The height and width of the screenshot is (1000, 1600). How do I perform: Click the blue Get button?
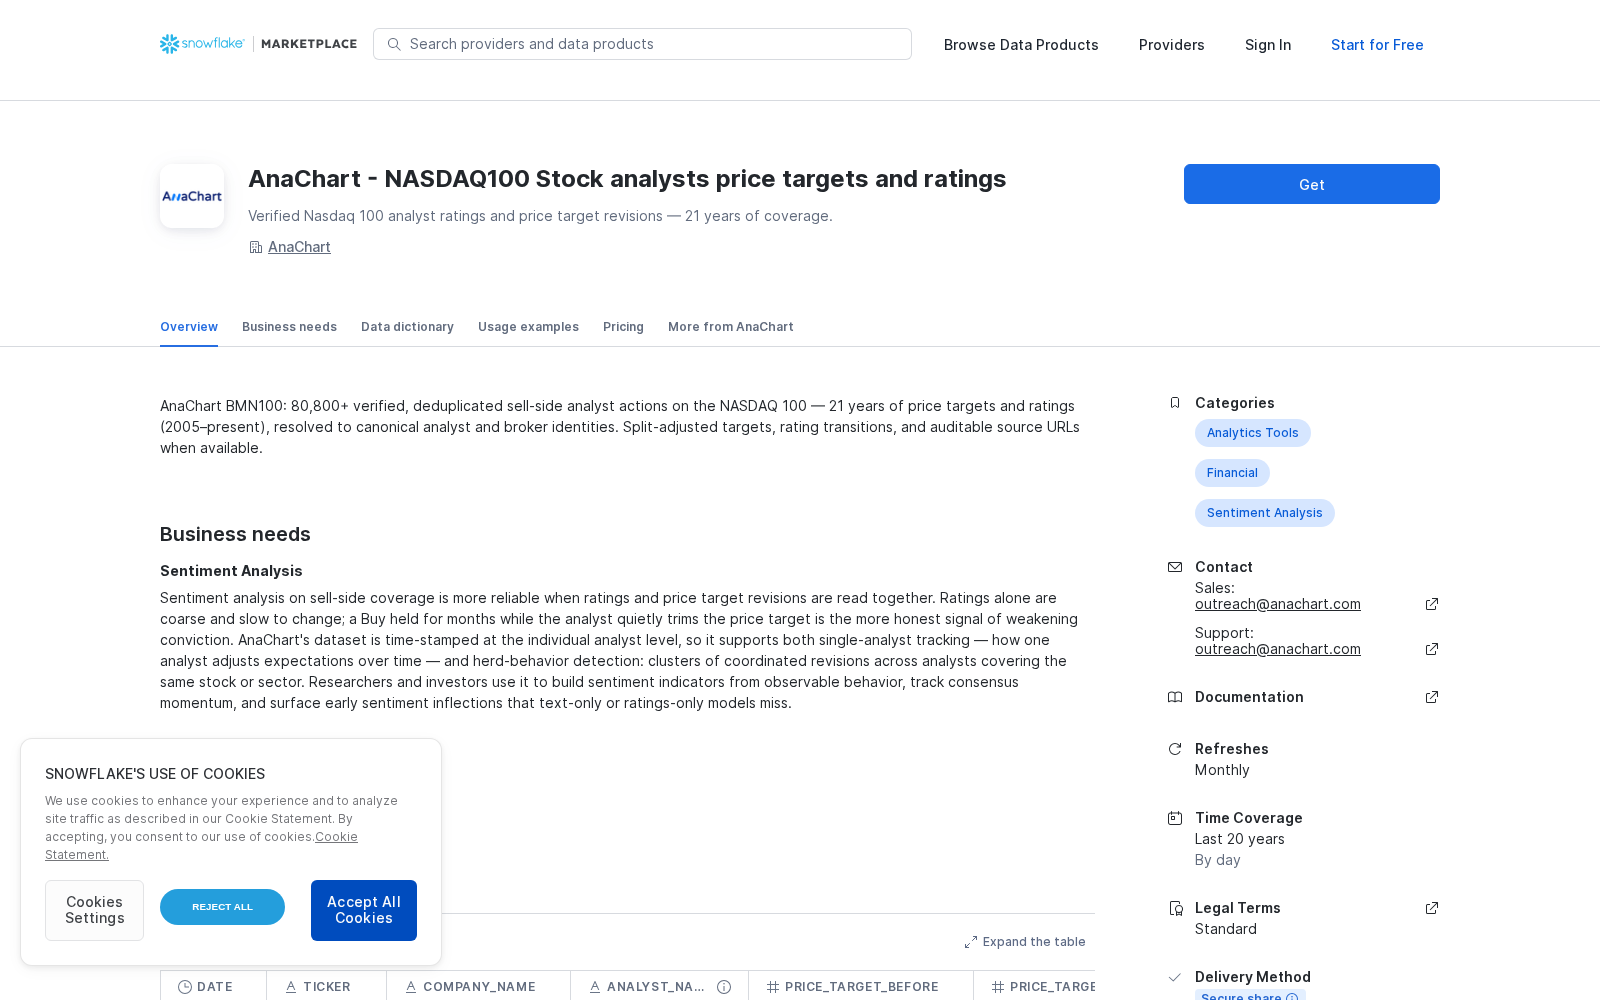[x=1312, y=184]
